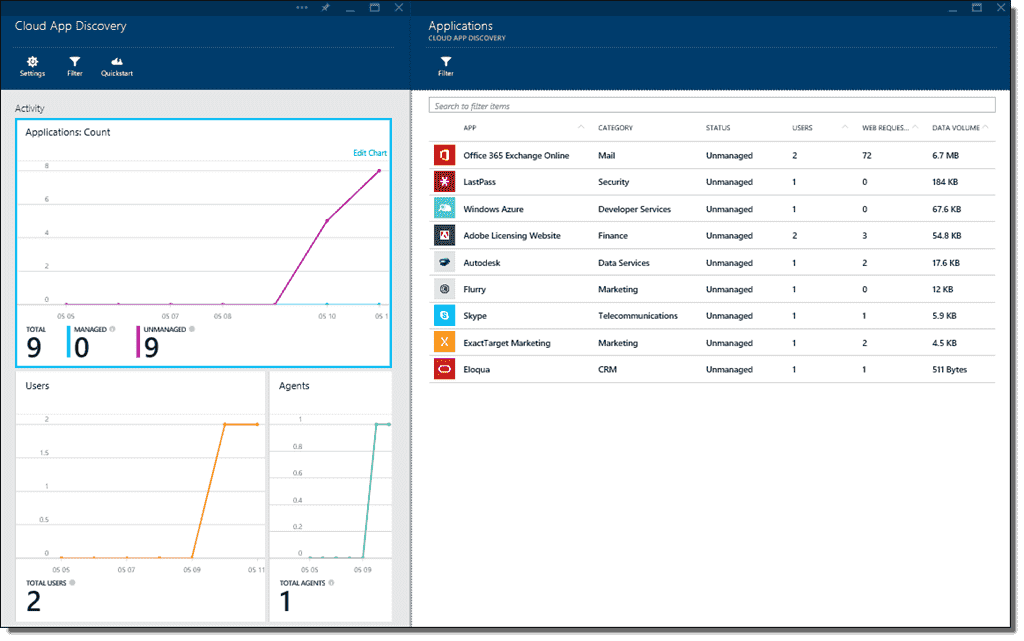Click the Autodesk app icon
The width and height of the screenshot is (1024, 641).
444,262
